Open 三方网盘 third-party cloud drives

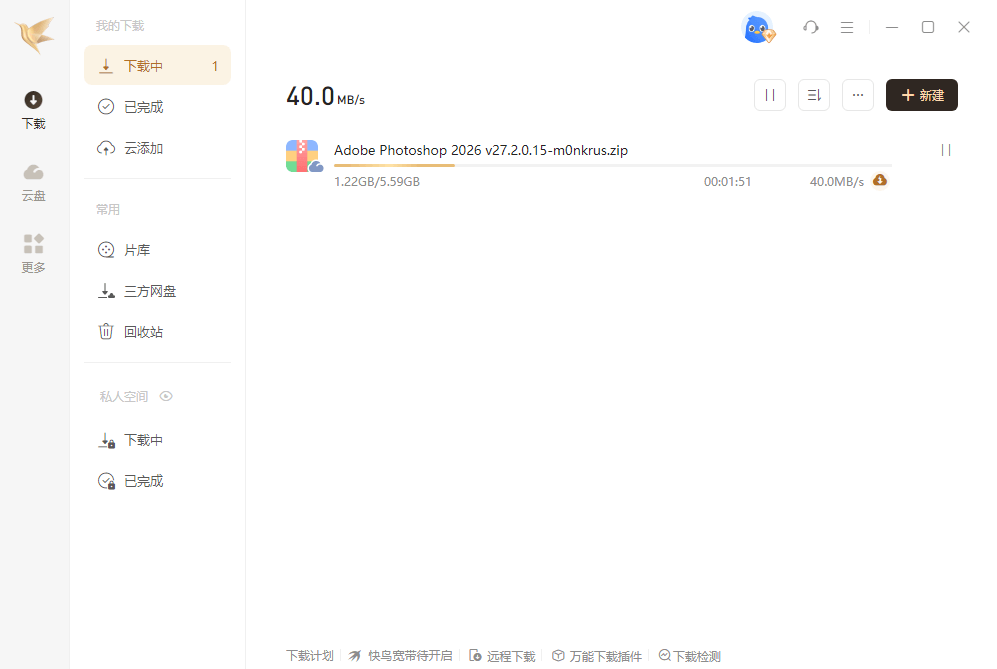click(150, 290)
